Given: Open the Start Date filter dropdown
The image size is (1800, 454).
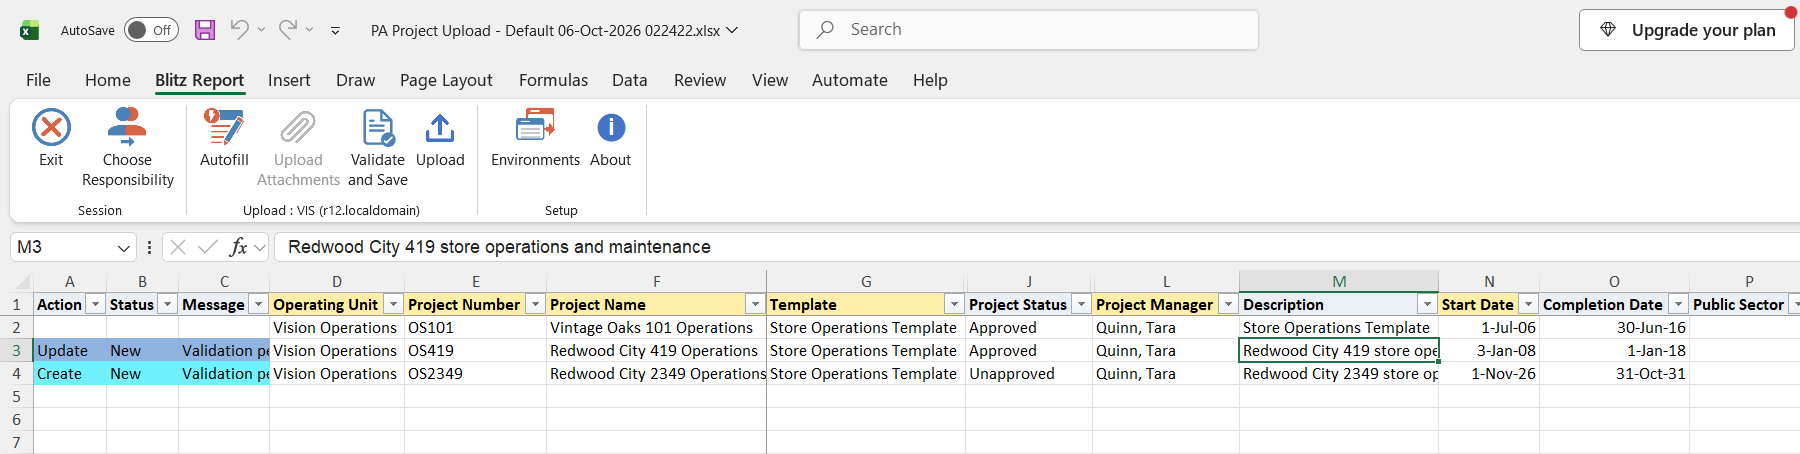Looking at the screenshot, I should (1529, 304).
